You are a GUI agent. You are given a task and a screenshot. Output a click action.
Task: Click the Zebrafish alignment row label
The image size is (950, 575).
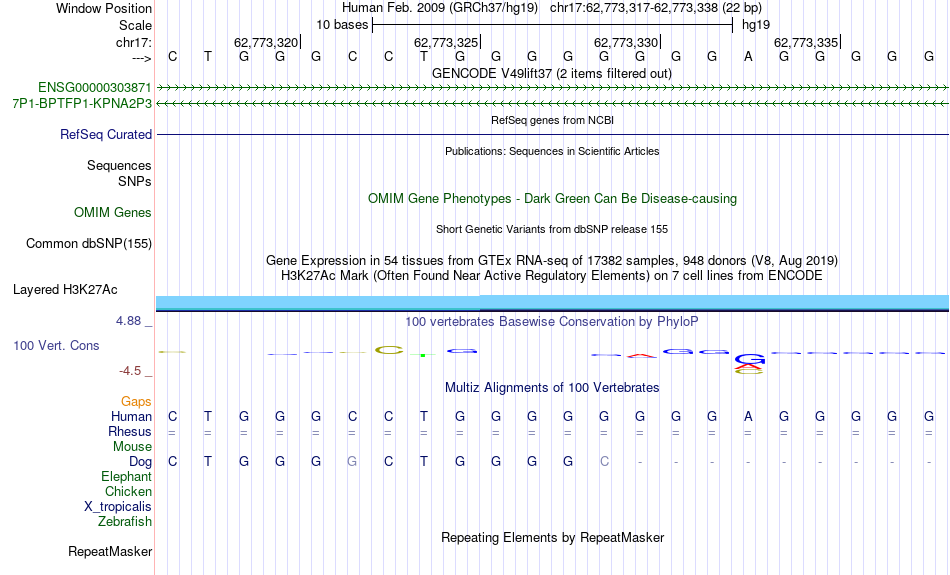pyautogui.click(x=125, y=521)
